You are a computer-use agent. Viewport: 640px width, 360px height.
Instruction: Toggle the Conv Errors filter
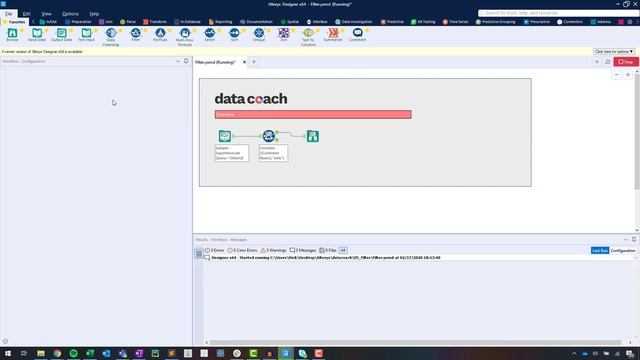click(242, 250)
